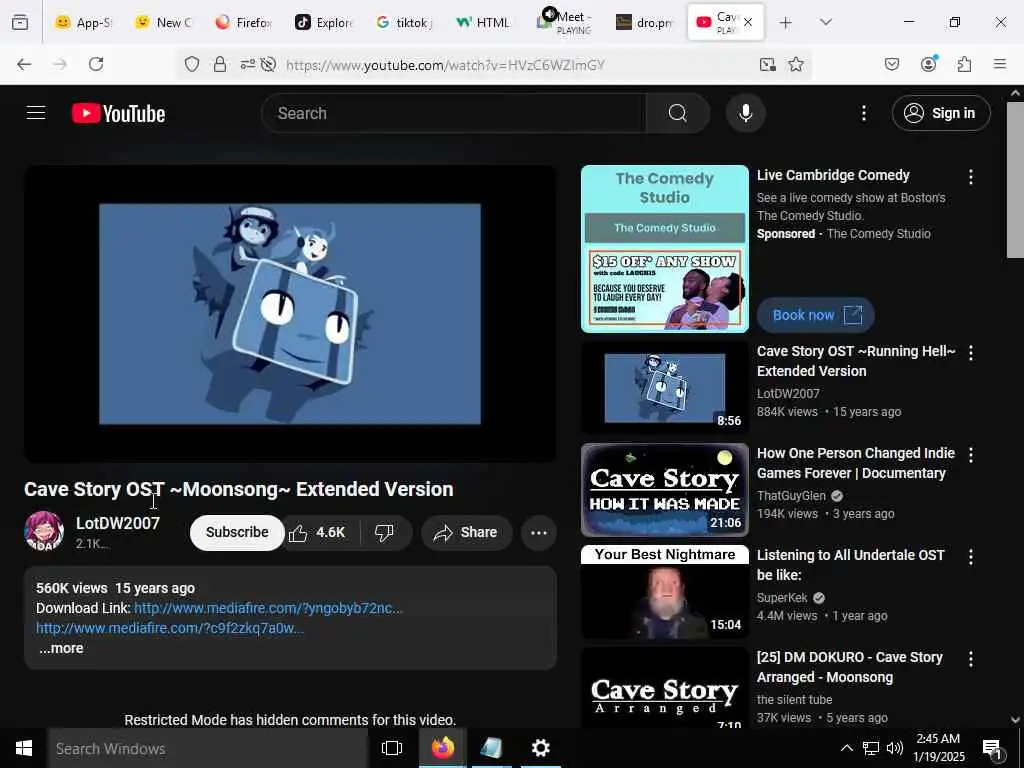Open Cave Story How It Was Made thumbnail

(x=665, y=490)
